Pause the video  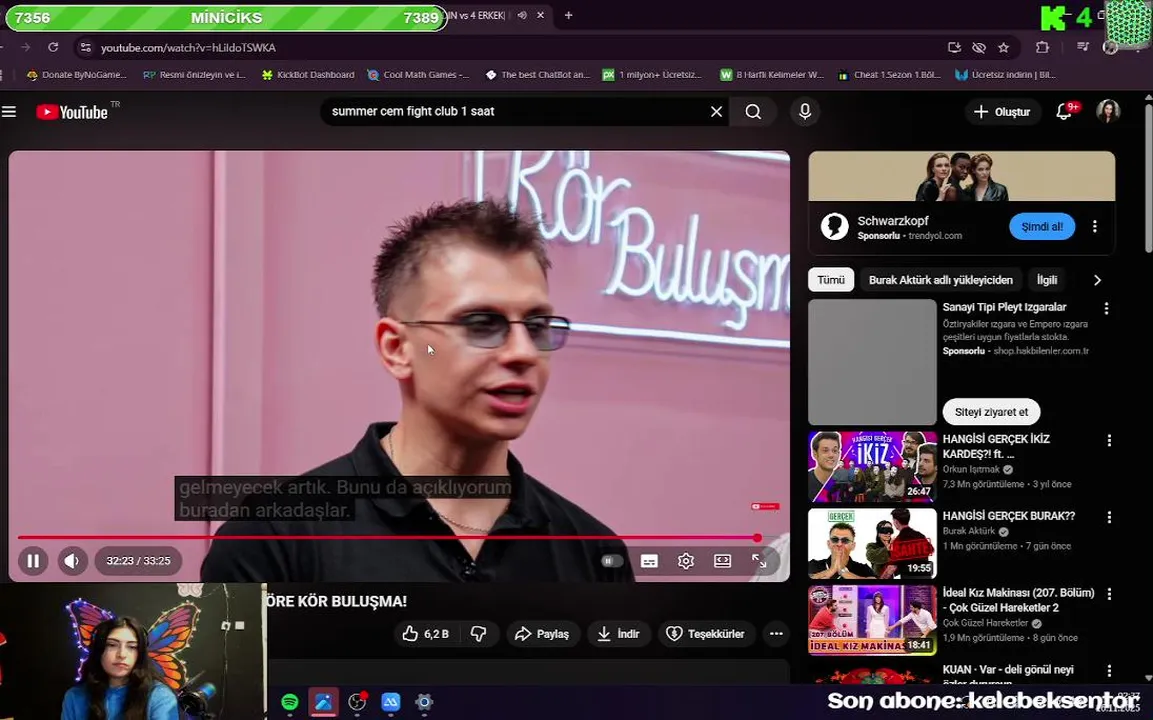pos(33,561)
